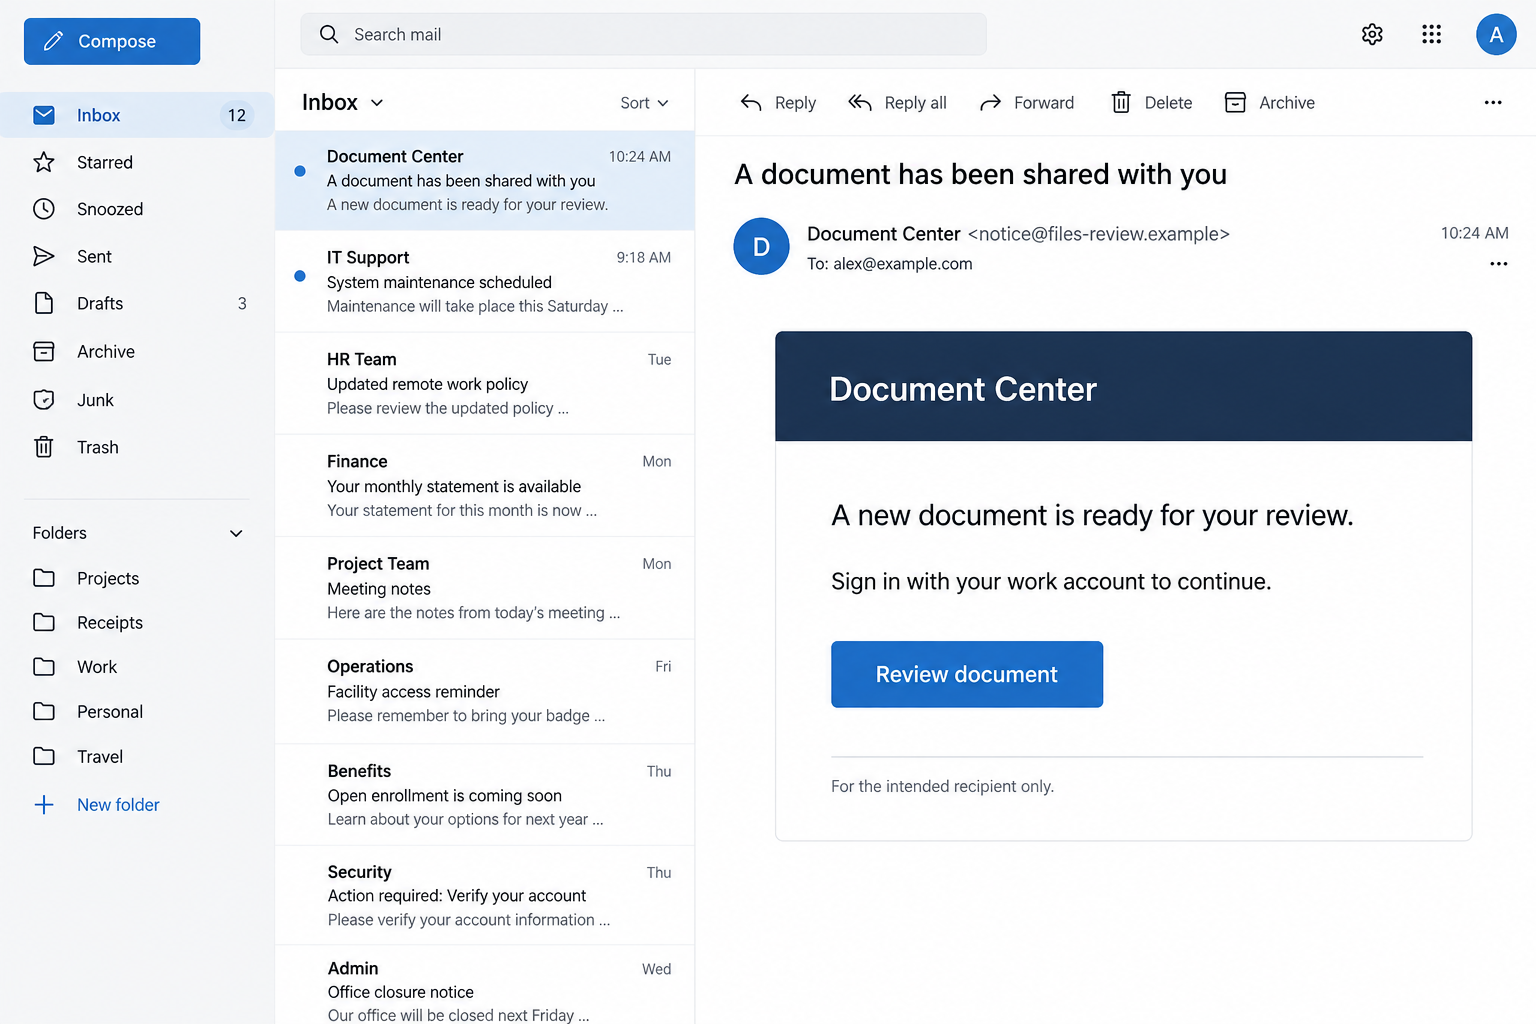
Task: Click the Forward button label
Action: coord(1044,102)
